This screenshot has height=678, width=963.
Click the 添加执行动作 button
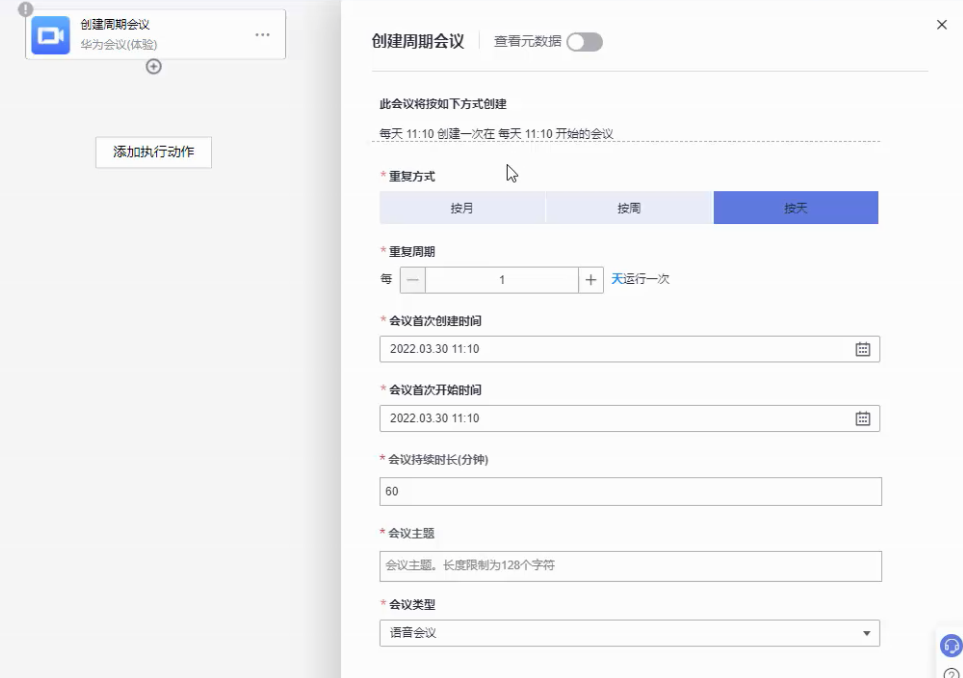click(153, 152)
